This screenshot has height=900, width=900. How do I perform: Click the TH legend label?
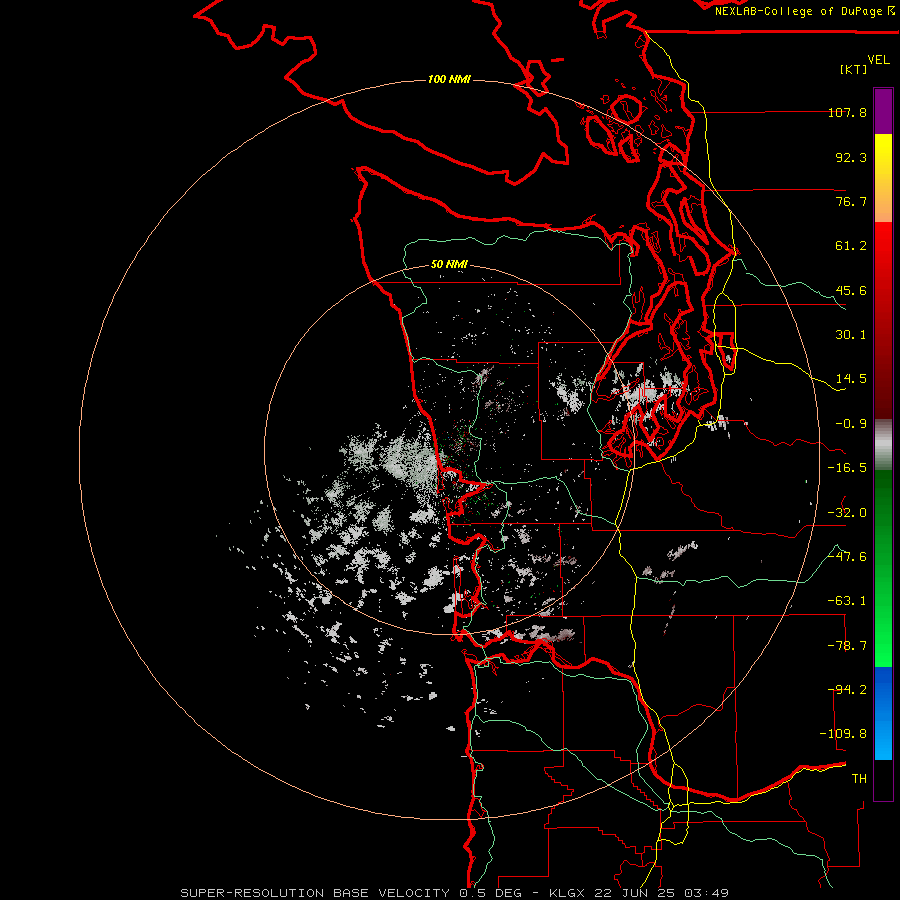(859, 779)
